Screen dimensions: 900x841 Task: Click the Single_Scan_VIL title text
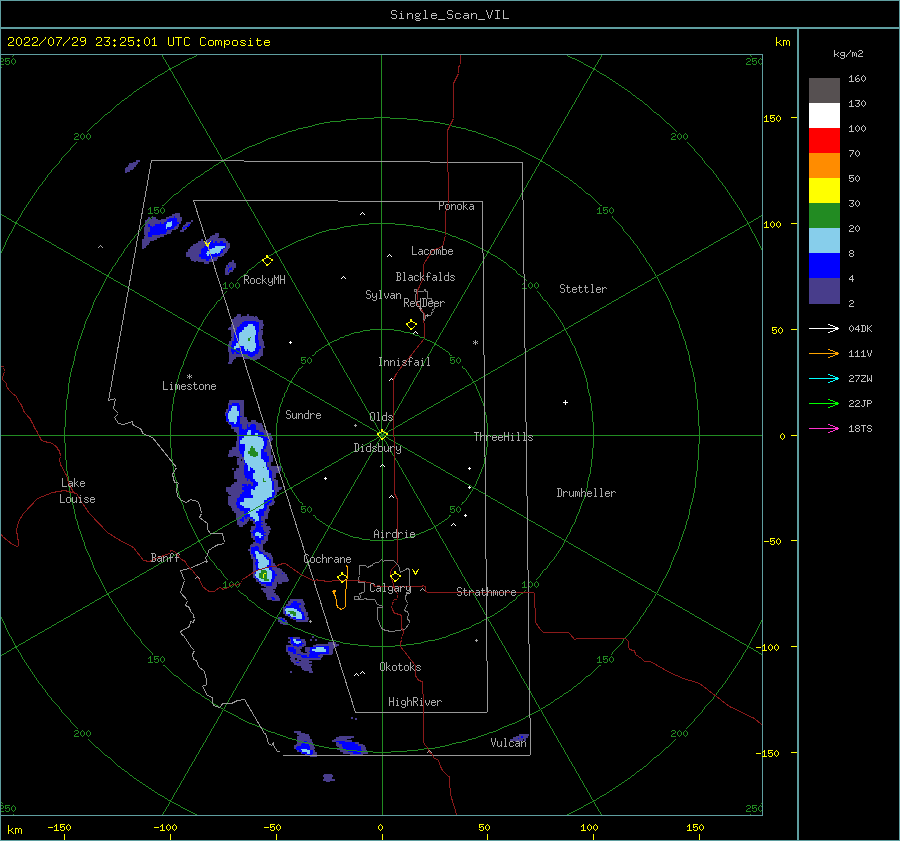click(449, 15)
